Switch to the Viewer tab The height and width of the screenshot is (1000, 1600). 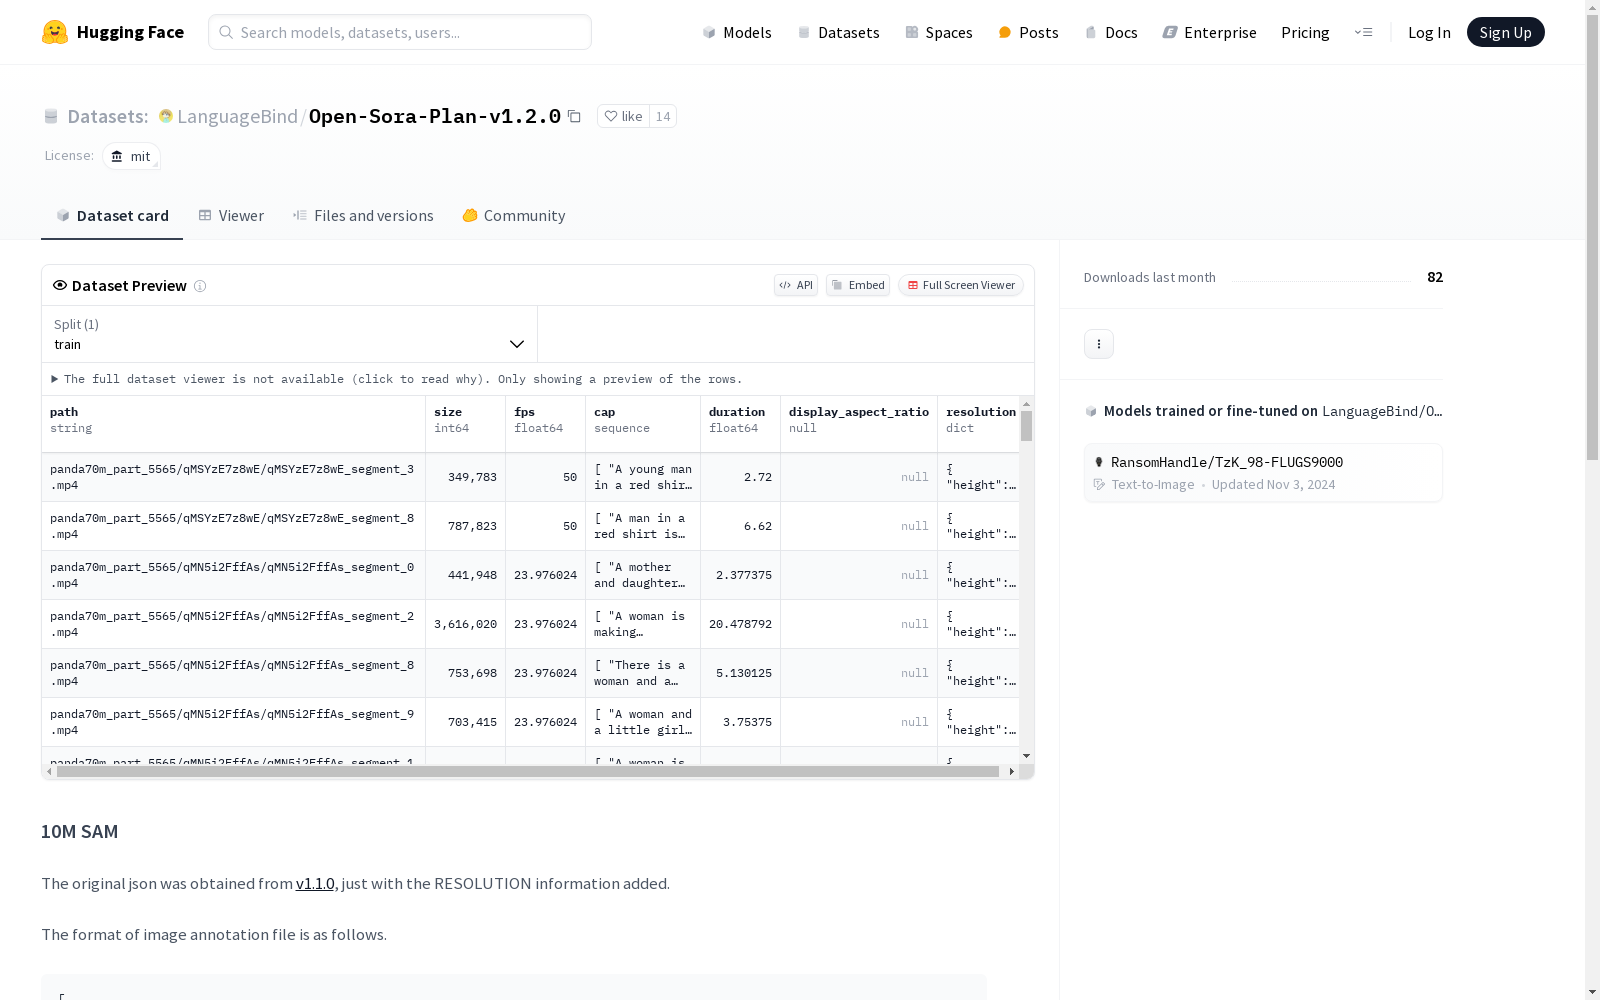[231, 216]
